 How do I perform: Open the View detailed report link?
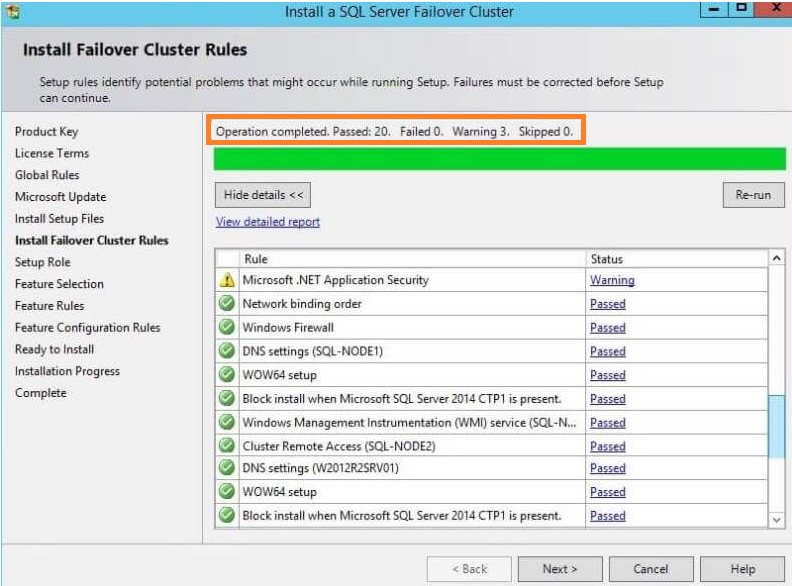tap(268, 222)
